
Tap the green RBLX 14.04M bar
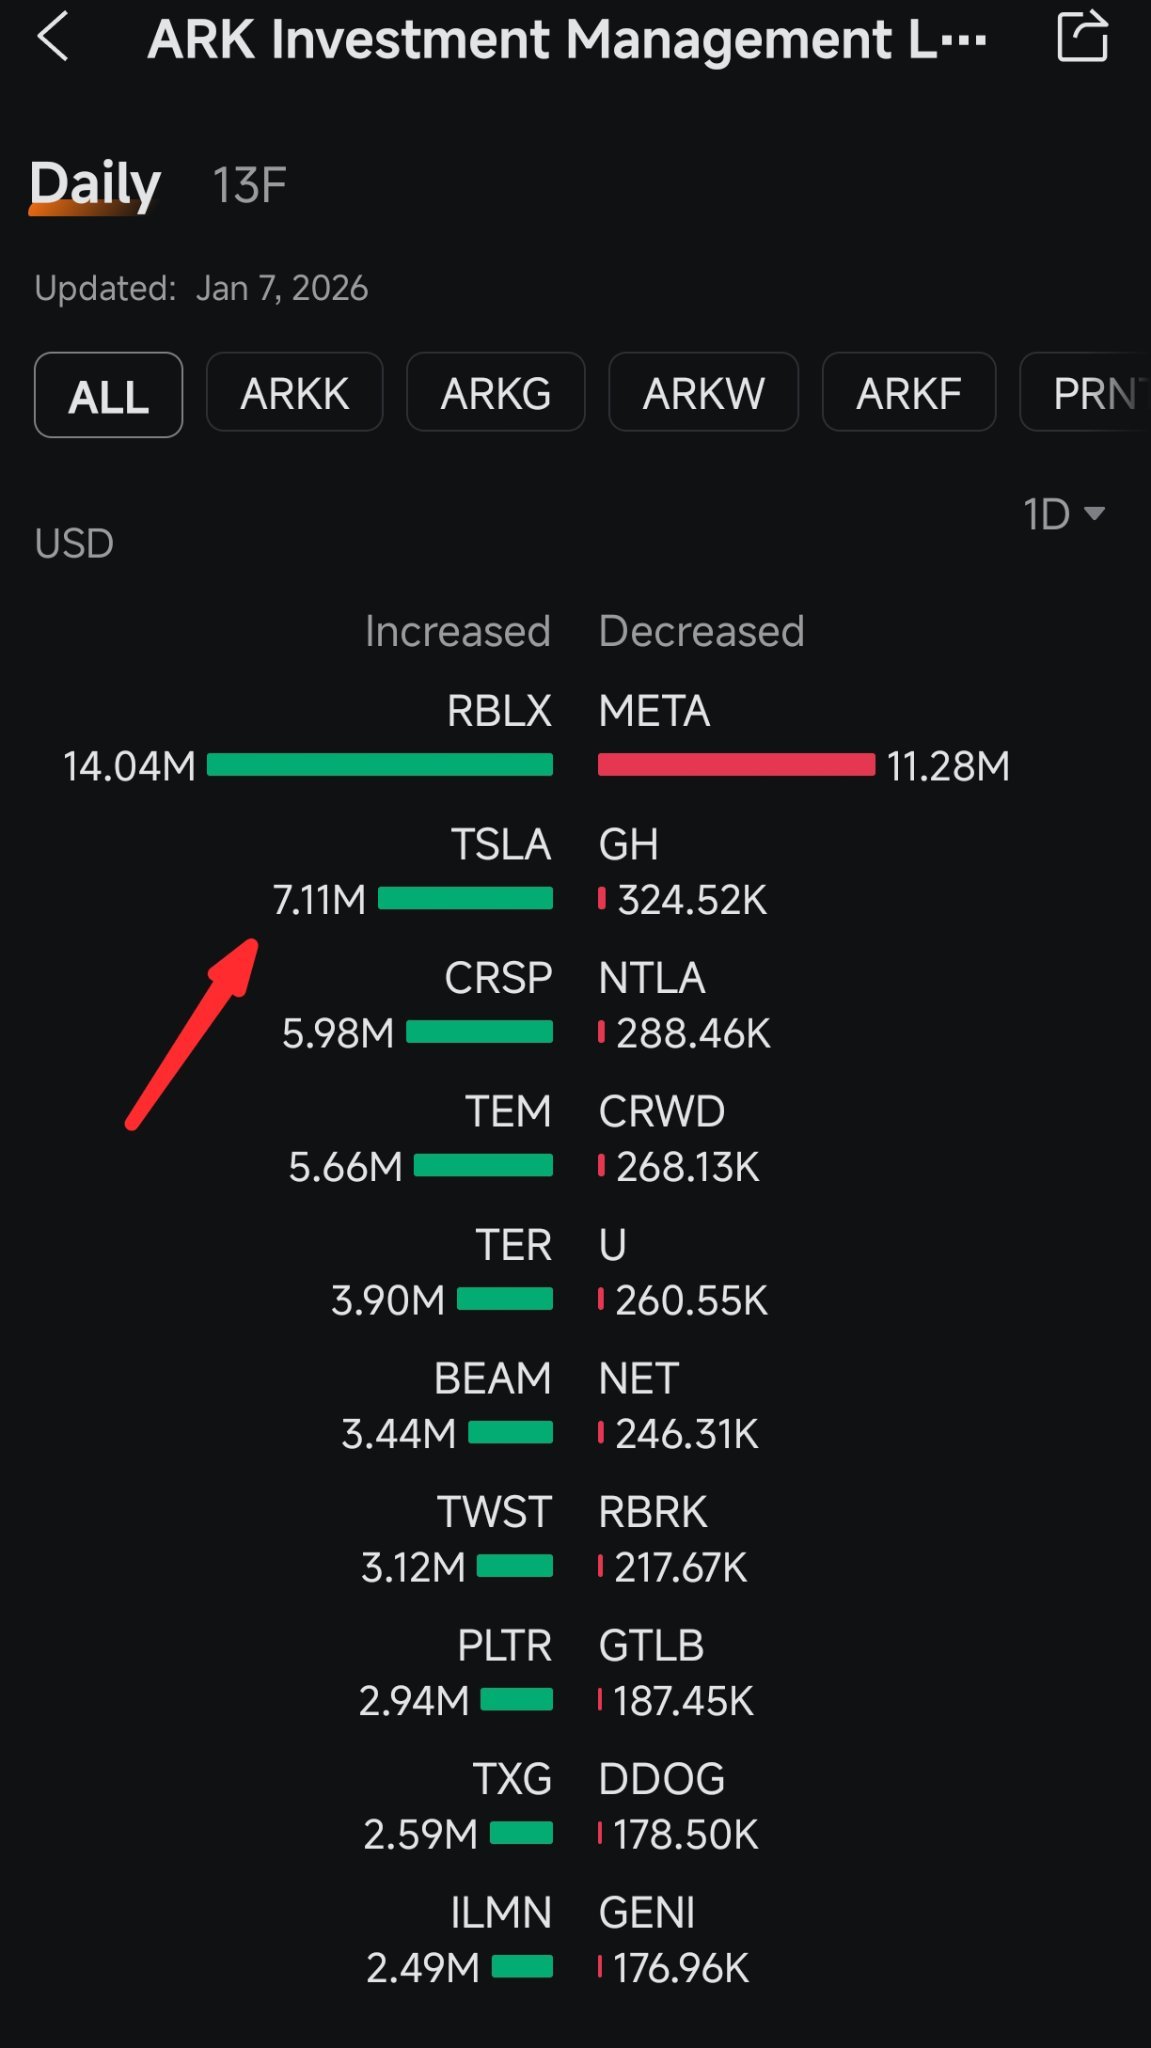point(379,765)
